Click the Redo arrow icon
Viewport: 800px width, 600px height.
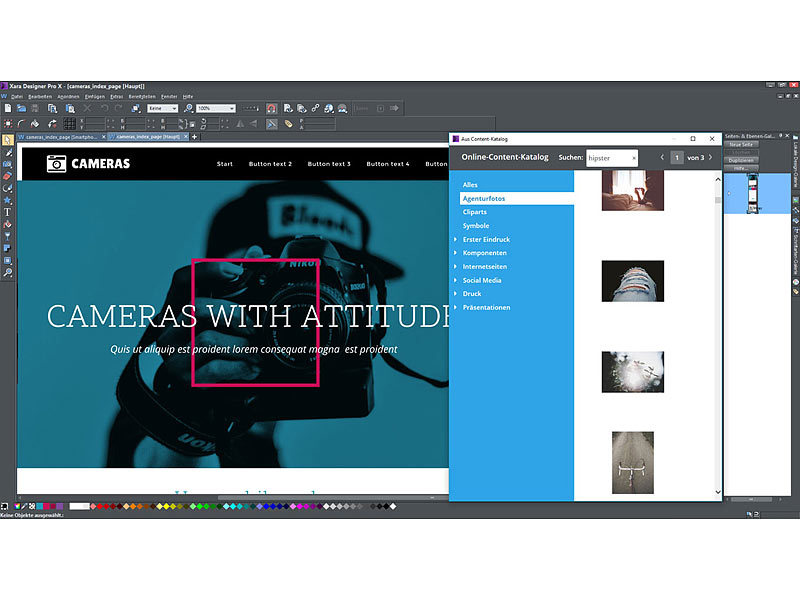[118, 108]
